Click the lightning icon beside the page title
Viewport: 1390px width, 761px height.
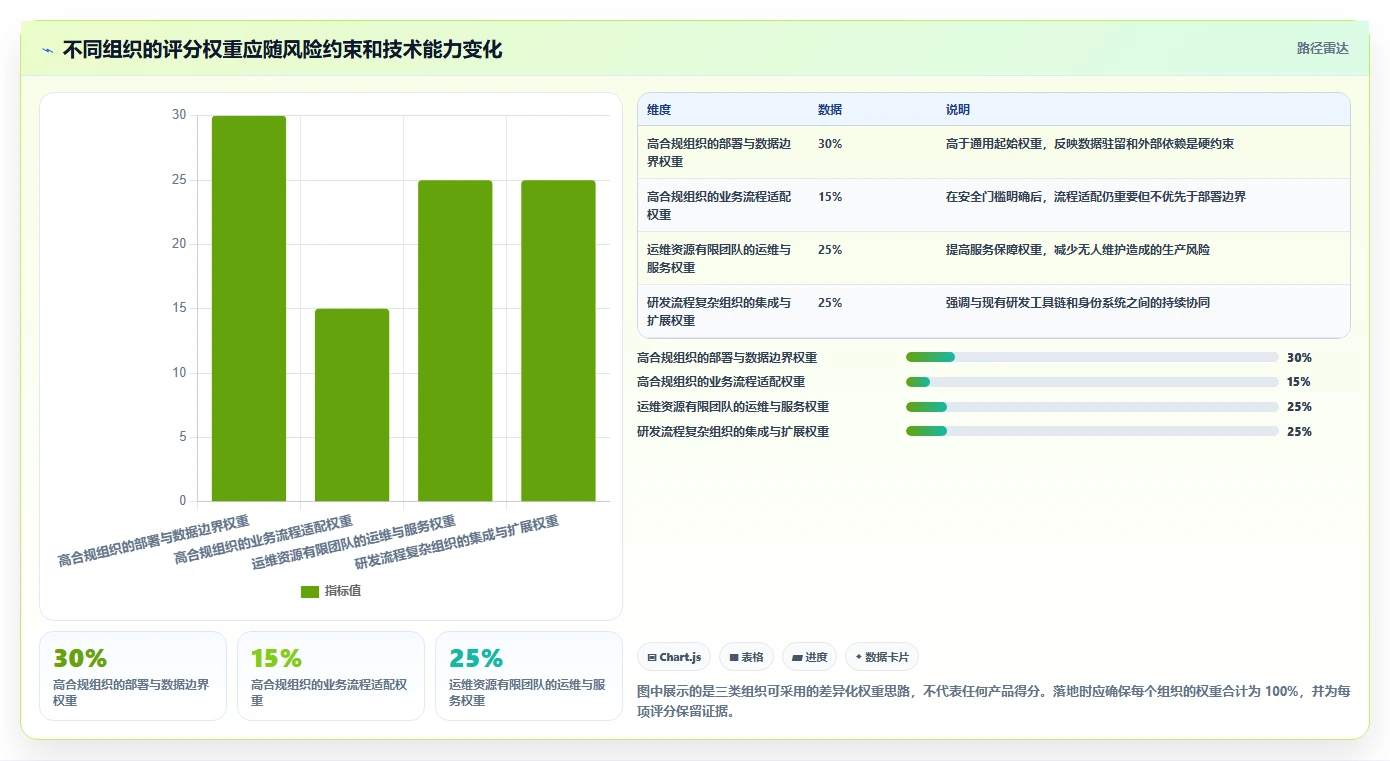tap(48, 50)
